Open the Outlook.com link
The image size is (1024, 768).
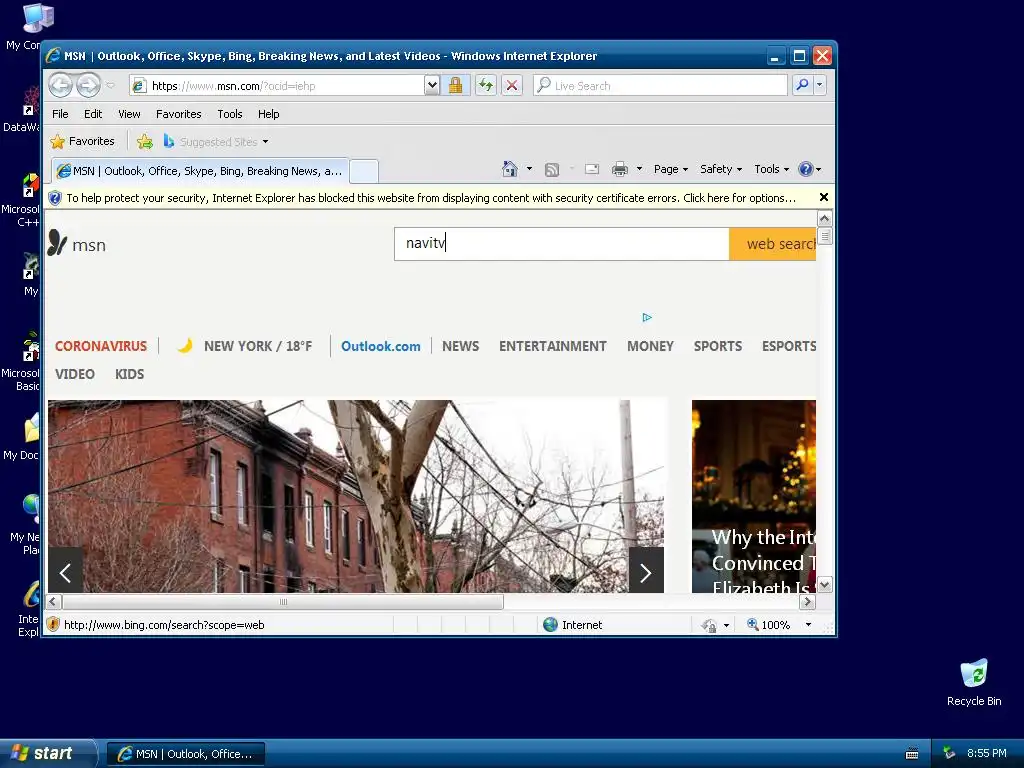pos(381,346)
